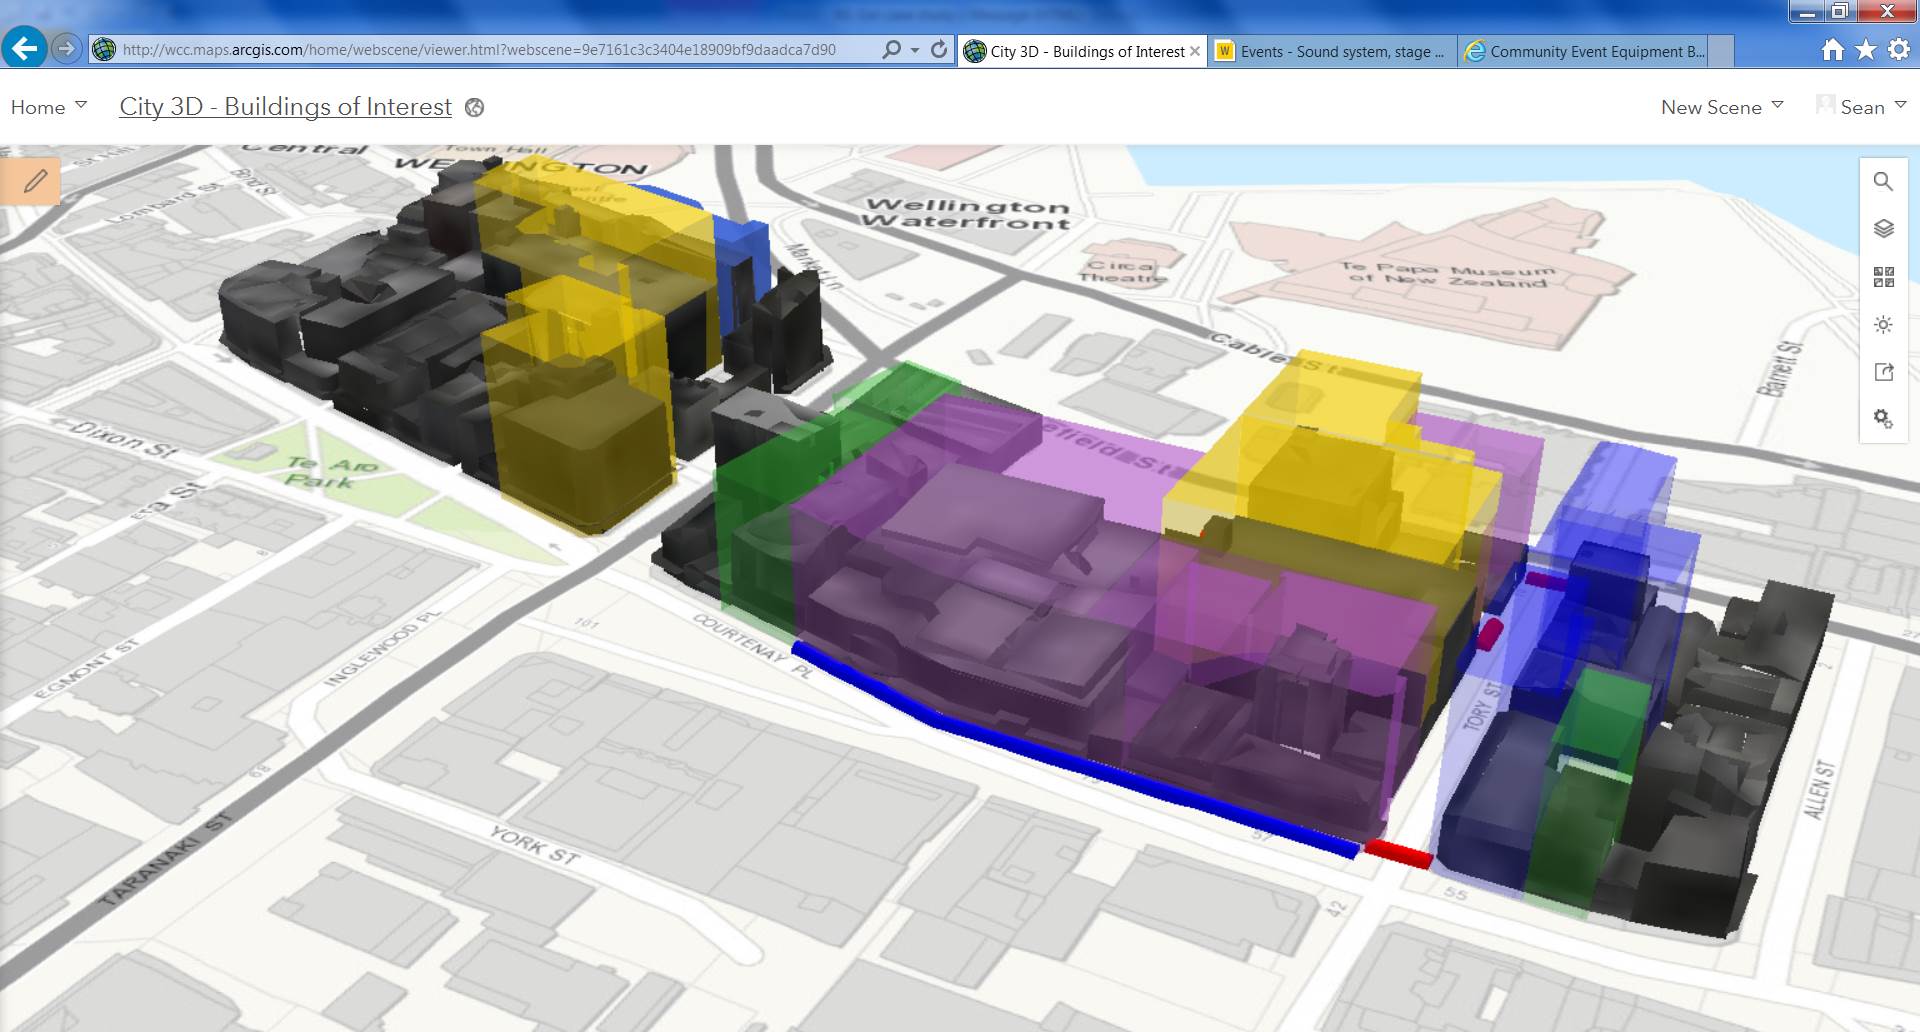Screen dimensions: 1920x1032
Task: Go back with the browser back arrow
Action: (x=24, y=48)
